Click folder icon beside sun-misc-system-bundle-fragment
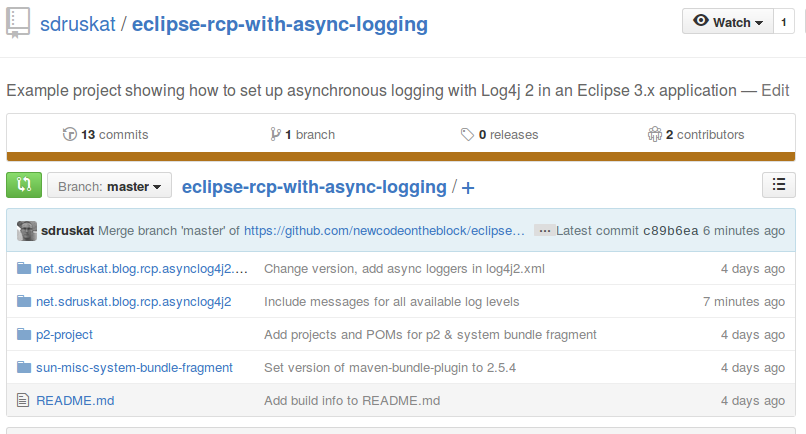The width and height of the screenshot is (806, 434). [x=24, y=367]
